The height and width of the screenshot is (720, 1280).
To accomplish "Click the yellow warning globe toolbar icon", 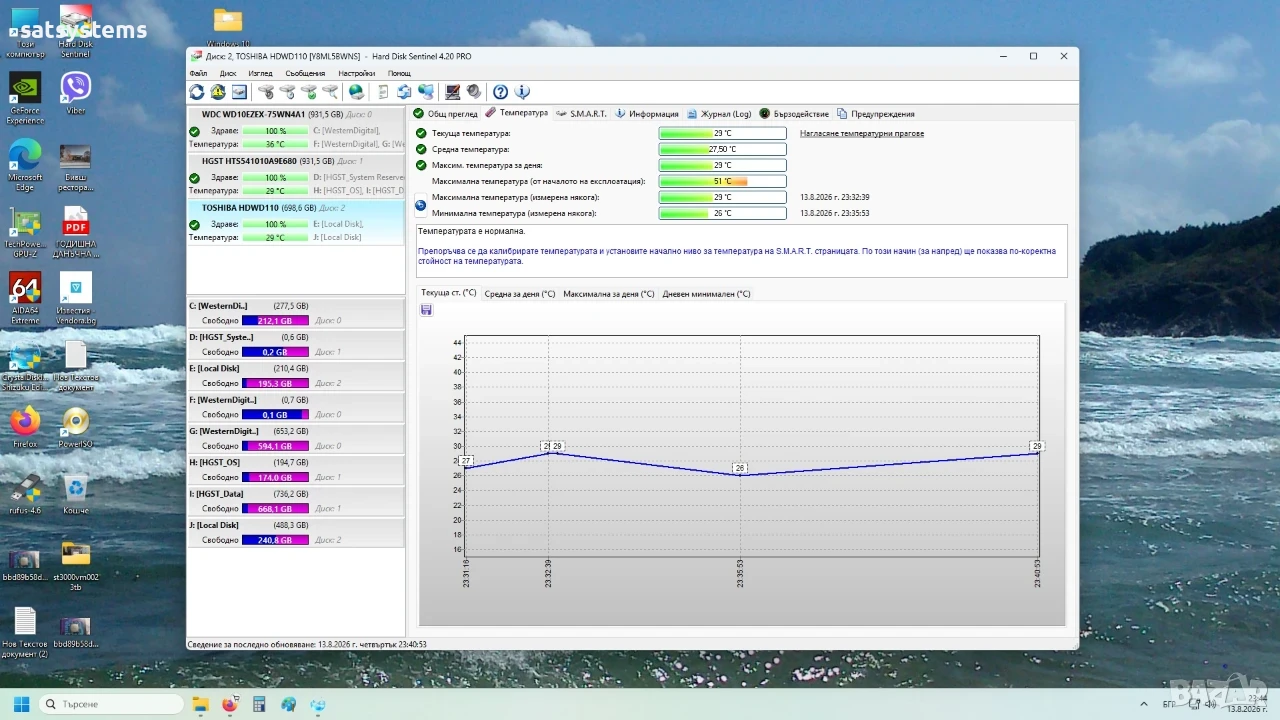I will [x=218, y=92].
